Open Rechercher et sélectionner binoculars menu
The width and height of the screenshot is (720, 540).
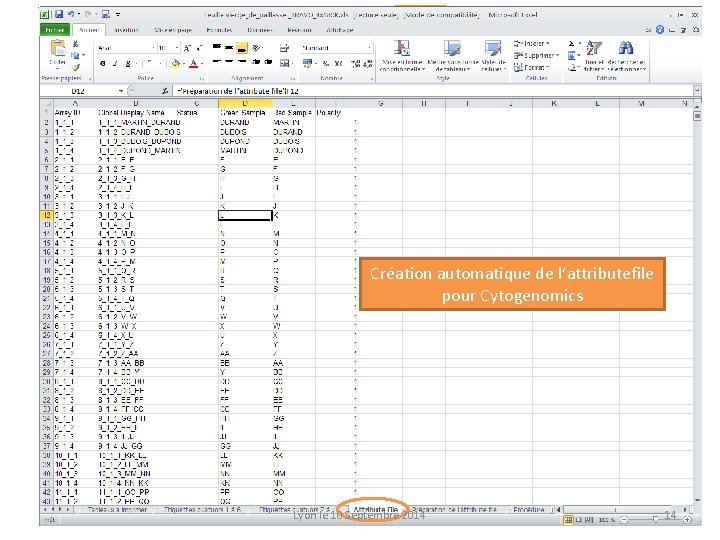(626, 56)
